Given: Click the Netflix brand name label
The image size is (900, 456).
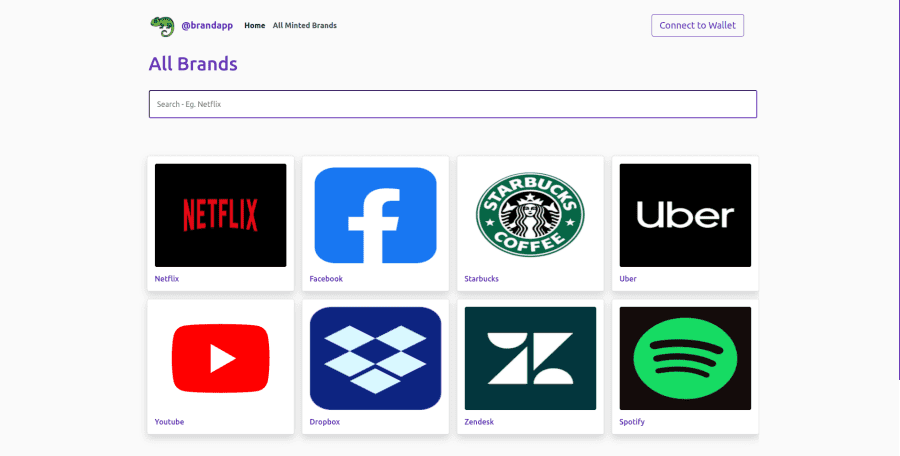Looking at the screenshot, I should (x=167, y=279).
